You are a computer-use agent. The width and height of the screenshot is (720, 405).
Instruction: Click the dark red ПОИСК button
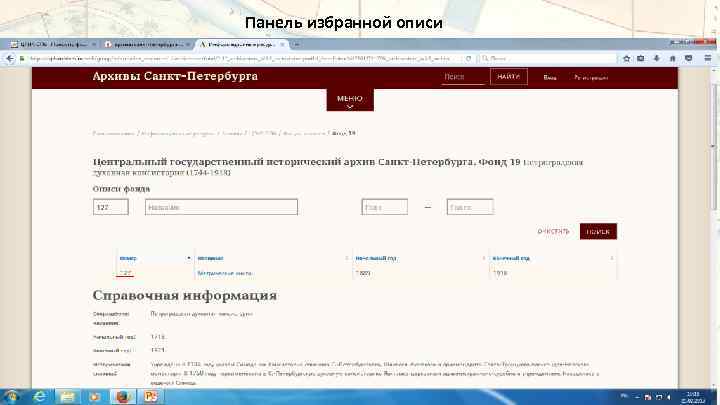[x=598, y=231]
